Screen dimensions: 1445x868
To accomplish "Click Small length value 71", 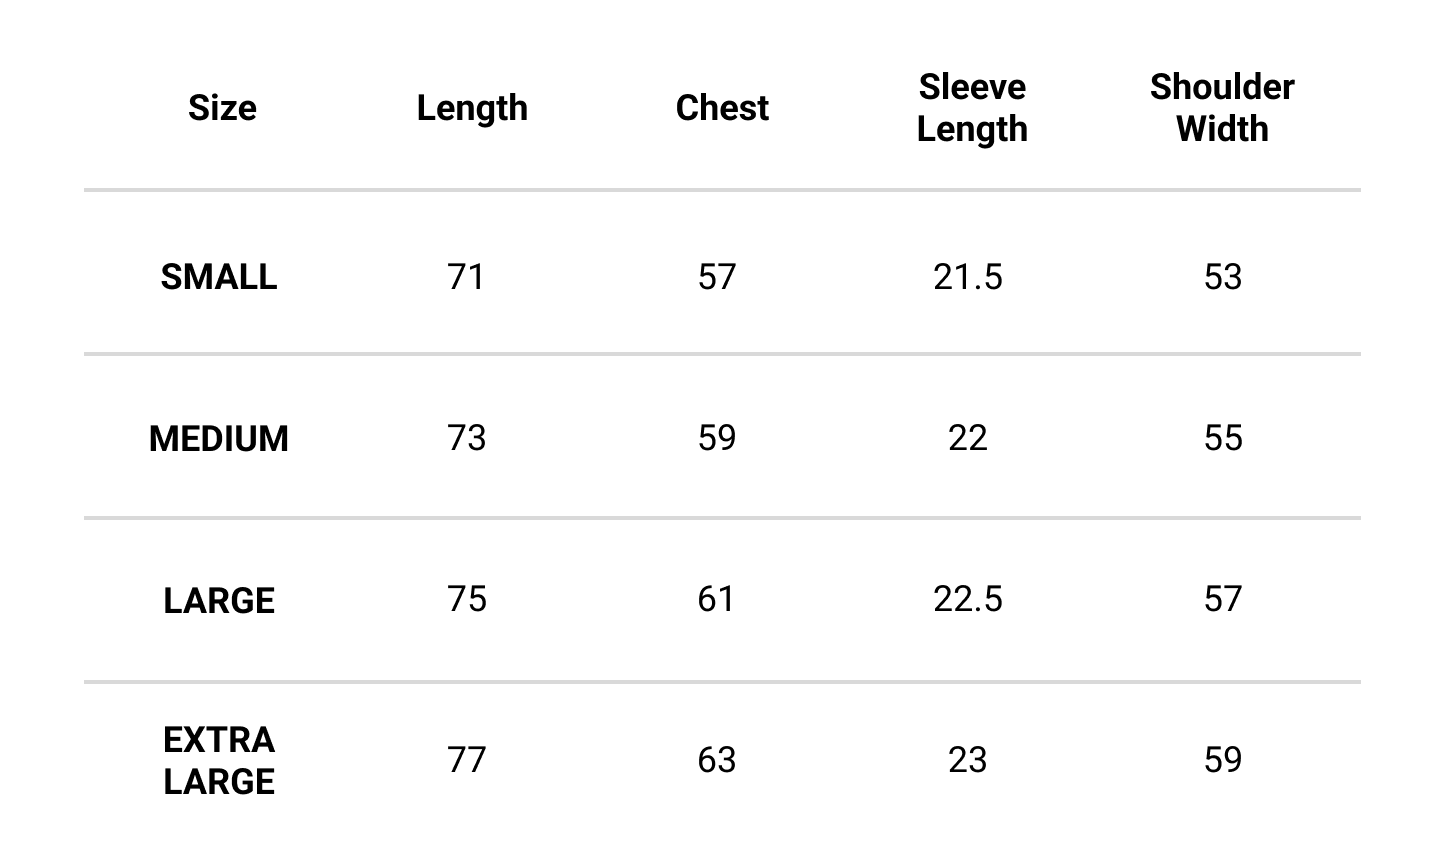I will point(467,277).
